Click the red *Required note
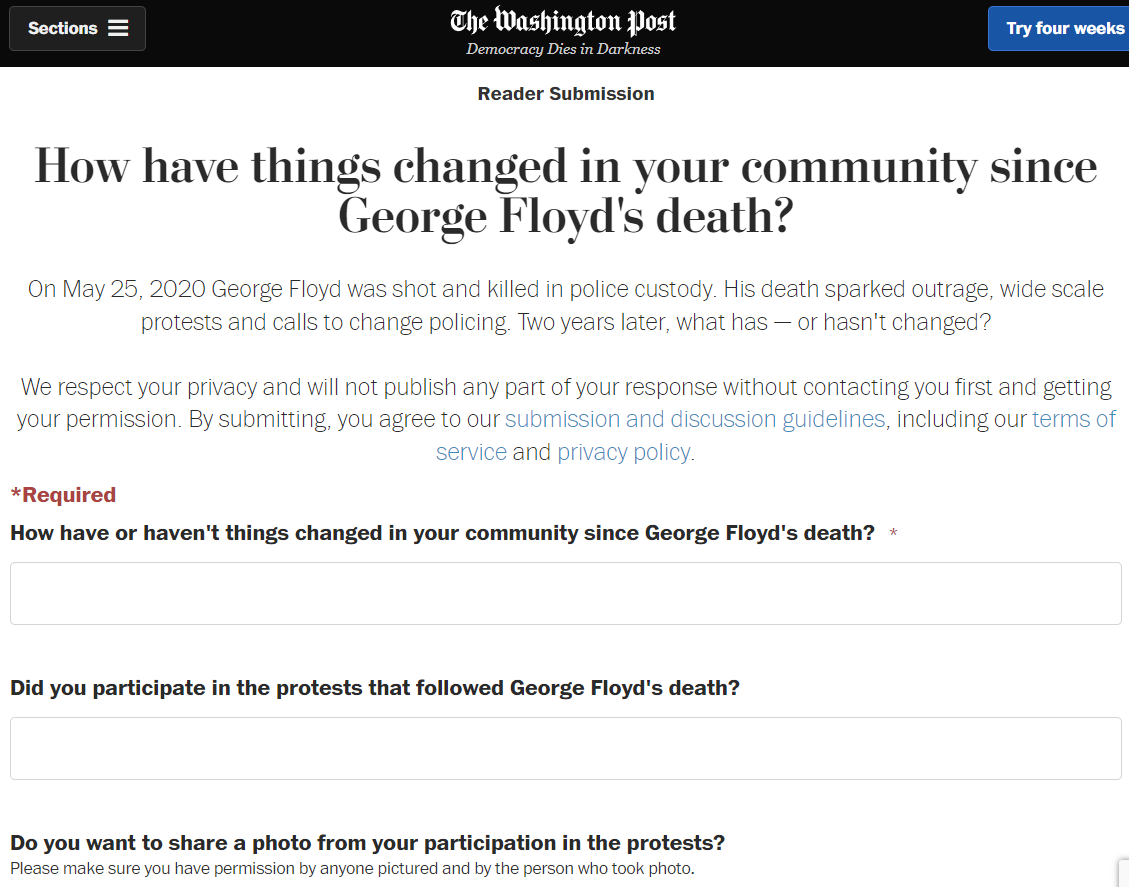This screenshot has height=887, width=1129. coord(63,495)
